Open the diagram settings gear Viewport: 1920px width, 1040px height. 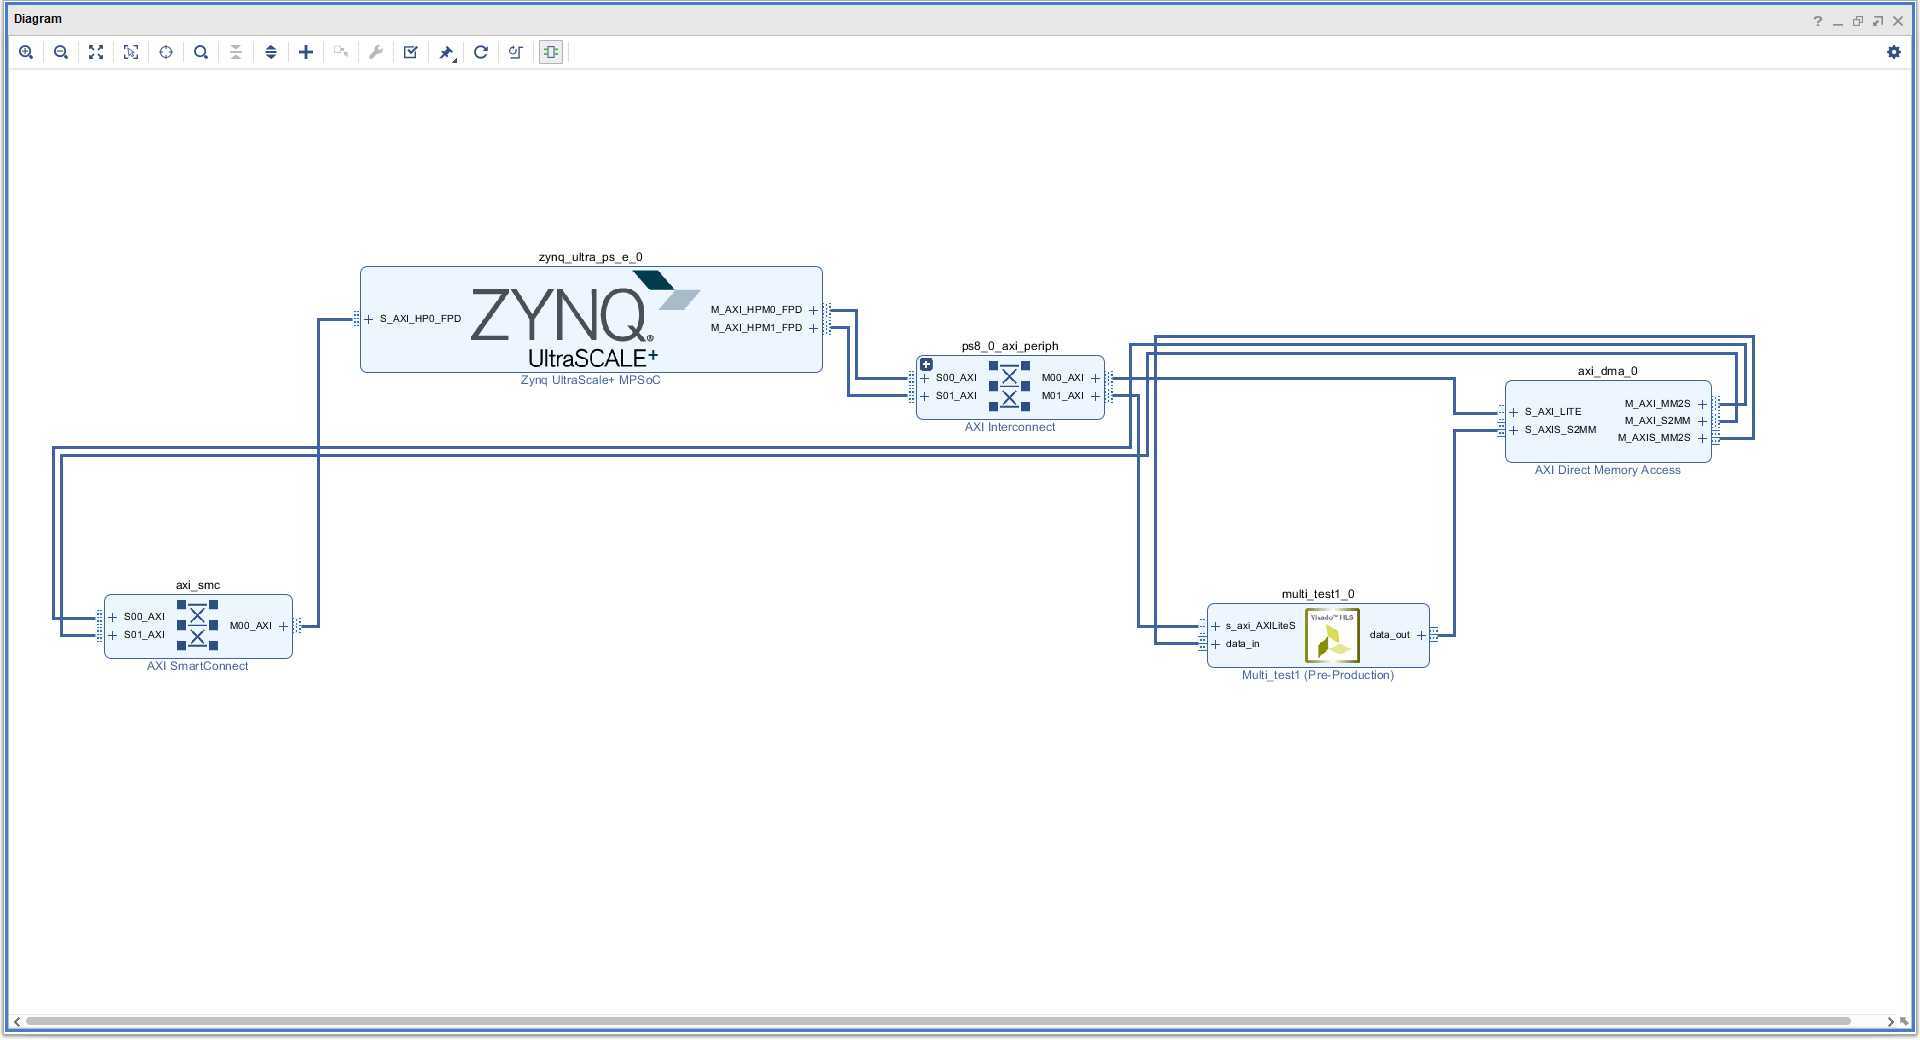[x=1893, y=52]
